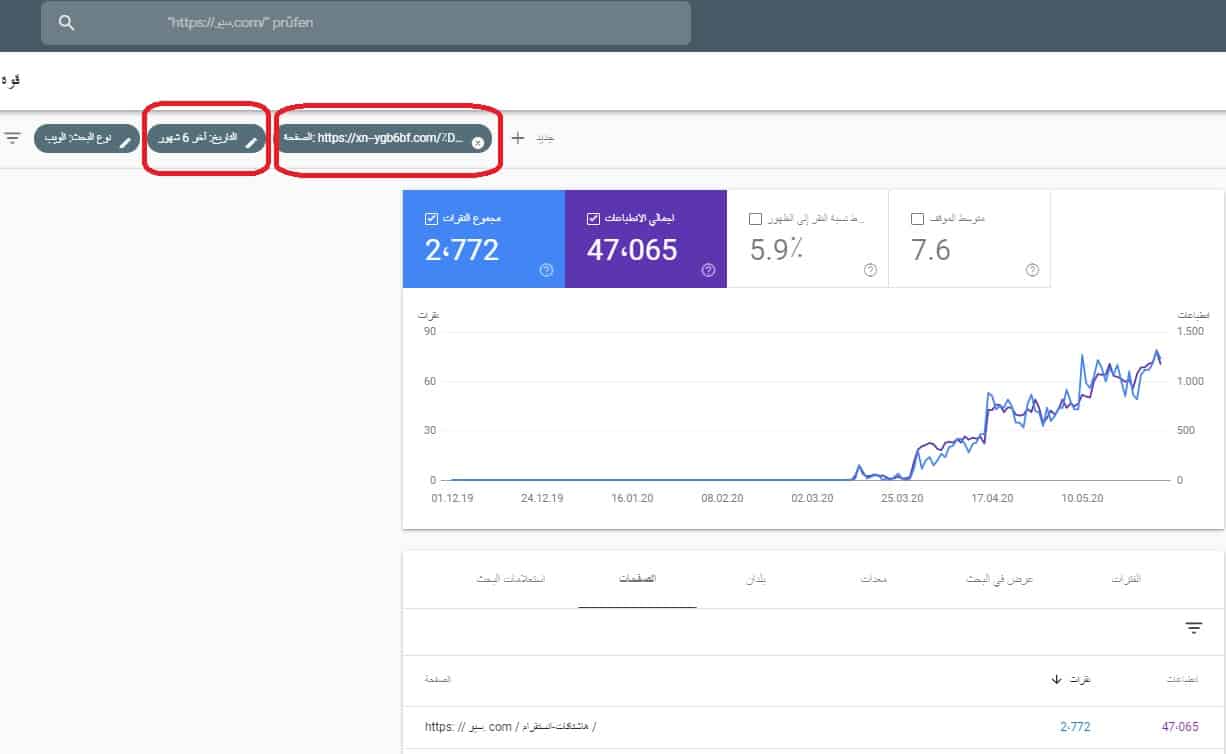Image resolution: width=1226 pixels, height=754 pixels.
Task: Open help icon on impressions card
Action: pos(708,270)
